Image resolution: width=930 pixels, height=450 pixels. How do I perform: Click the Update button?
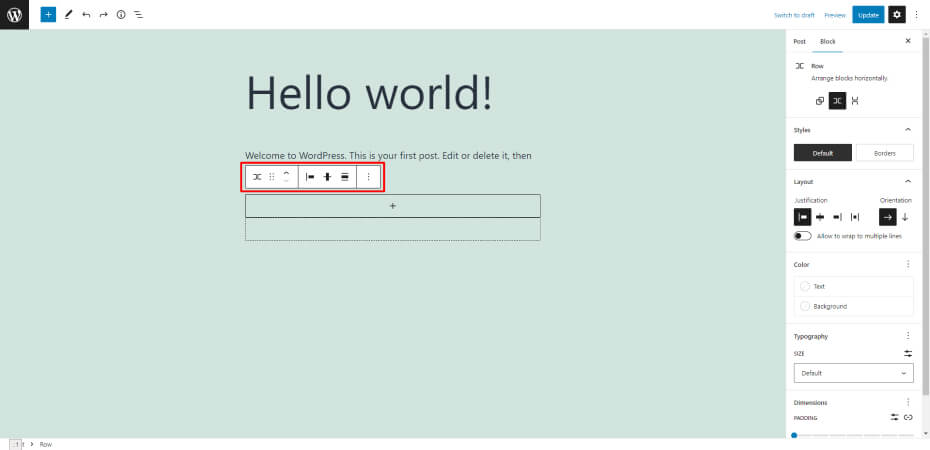click(x=868, y=15)
